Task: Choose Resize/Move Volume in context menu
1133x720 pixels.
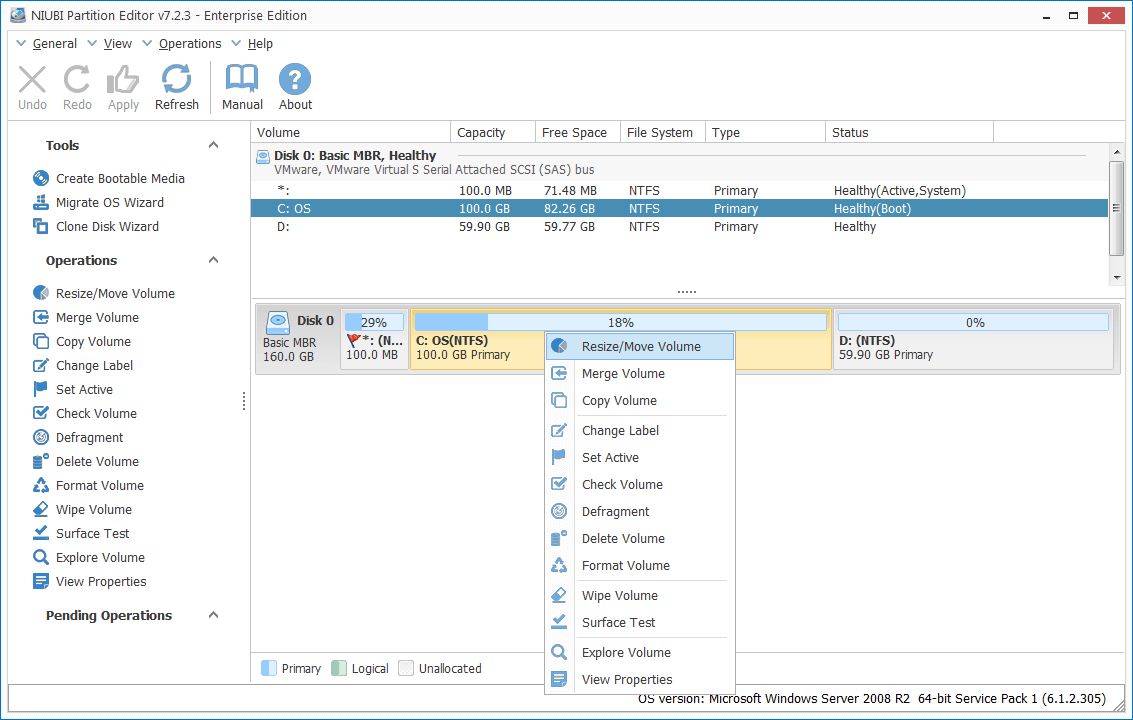Action: click(x=640, y=346)
